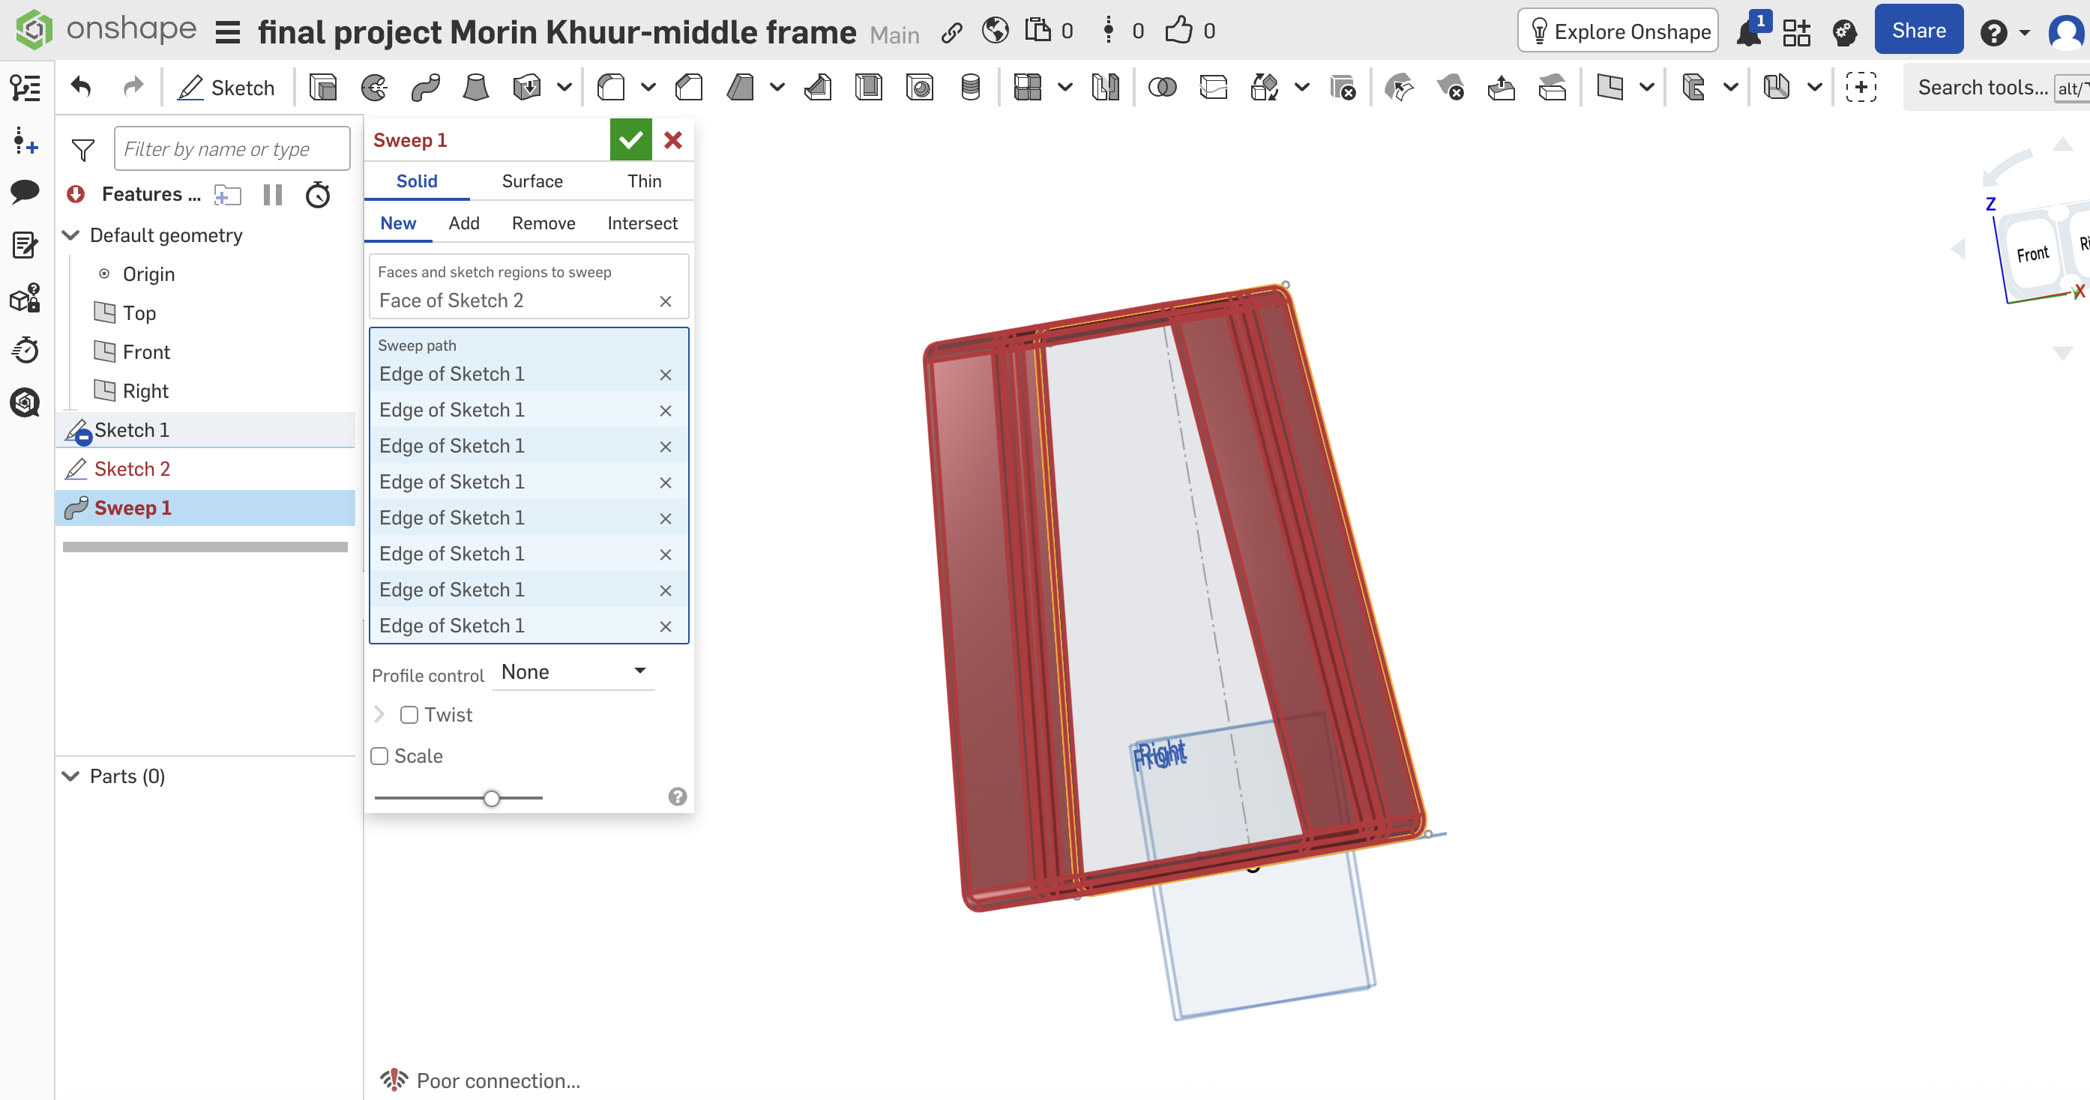2090x1100 pixels.
Task: Select the Add operation tab
Action: click(464, 223)
